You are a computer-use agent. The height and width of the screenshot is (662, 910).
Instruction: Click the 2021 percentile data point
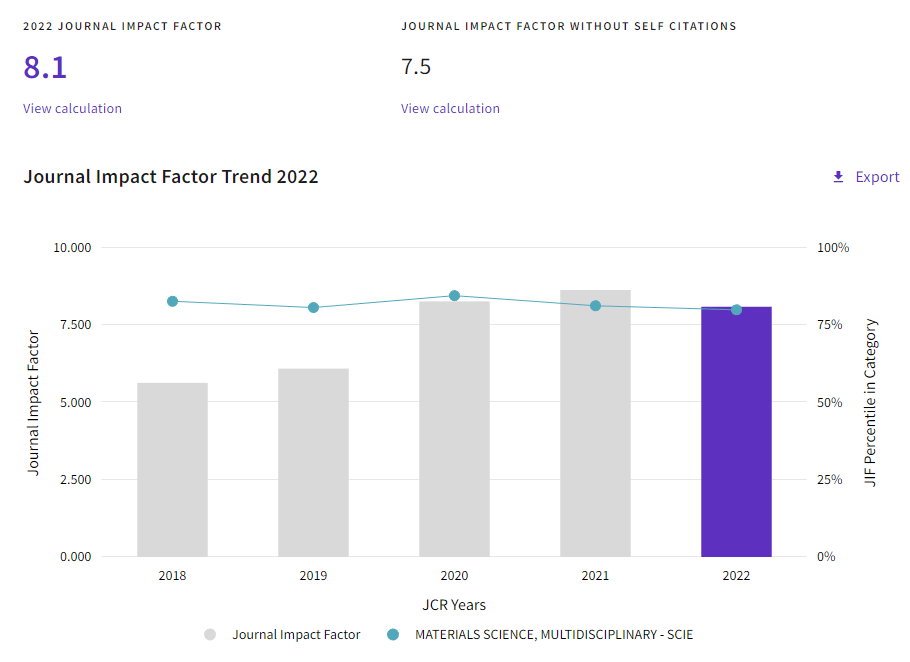coord(595,305)
